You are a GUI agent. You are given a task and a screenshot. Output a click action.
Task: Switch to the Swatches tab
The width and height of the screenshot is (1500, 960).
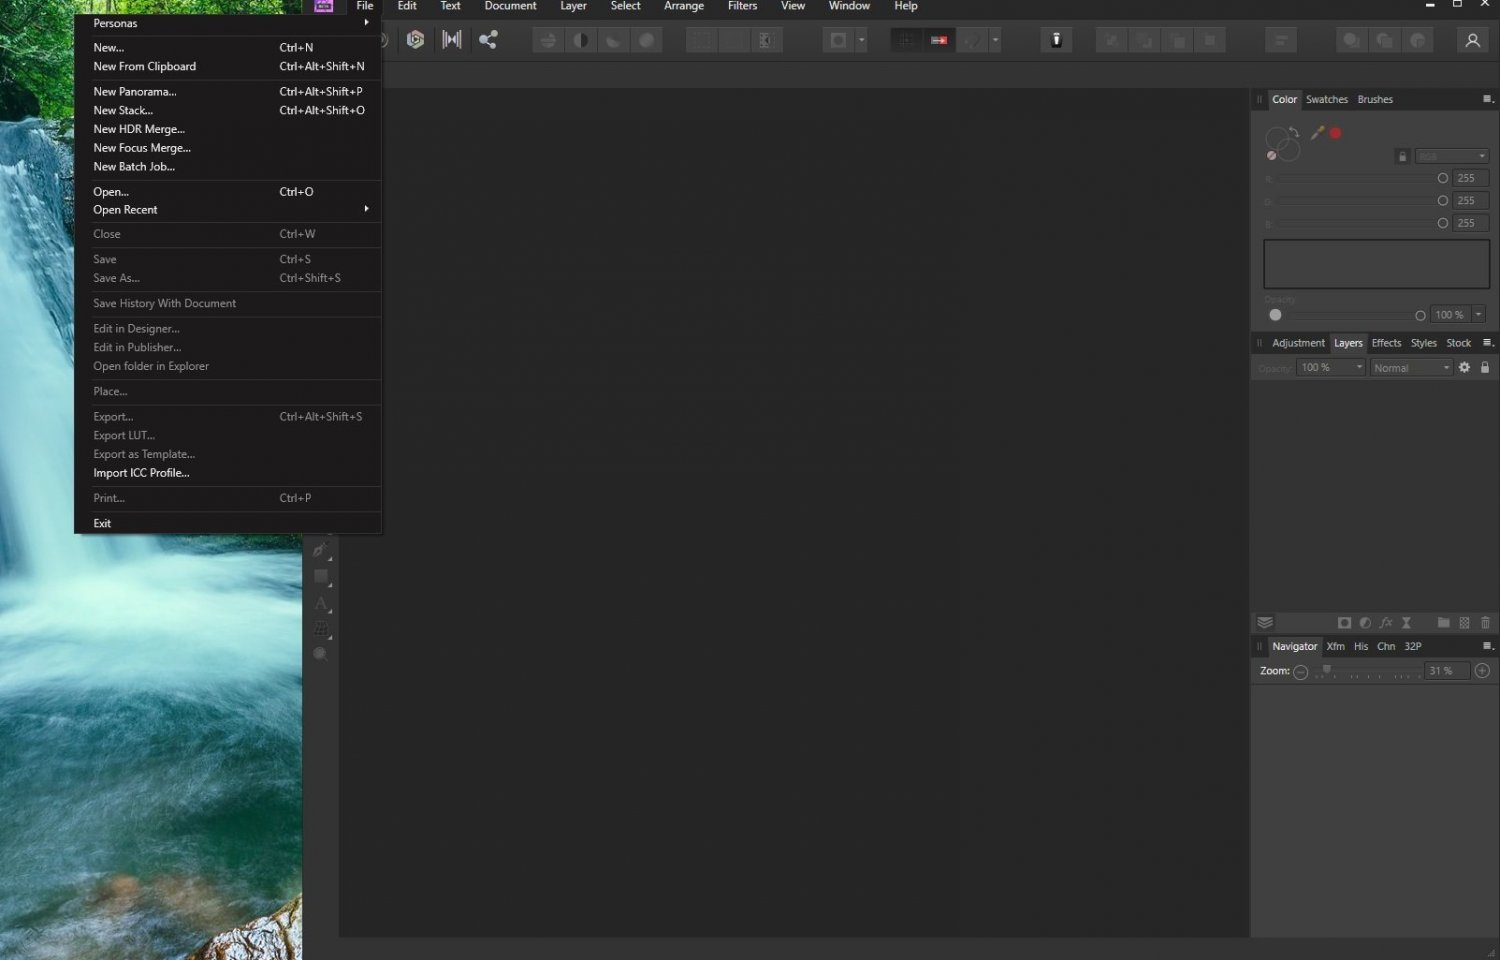pyautogui.click(x=1327, y=99)
